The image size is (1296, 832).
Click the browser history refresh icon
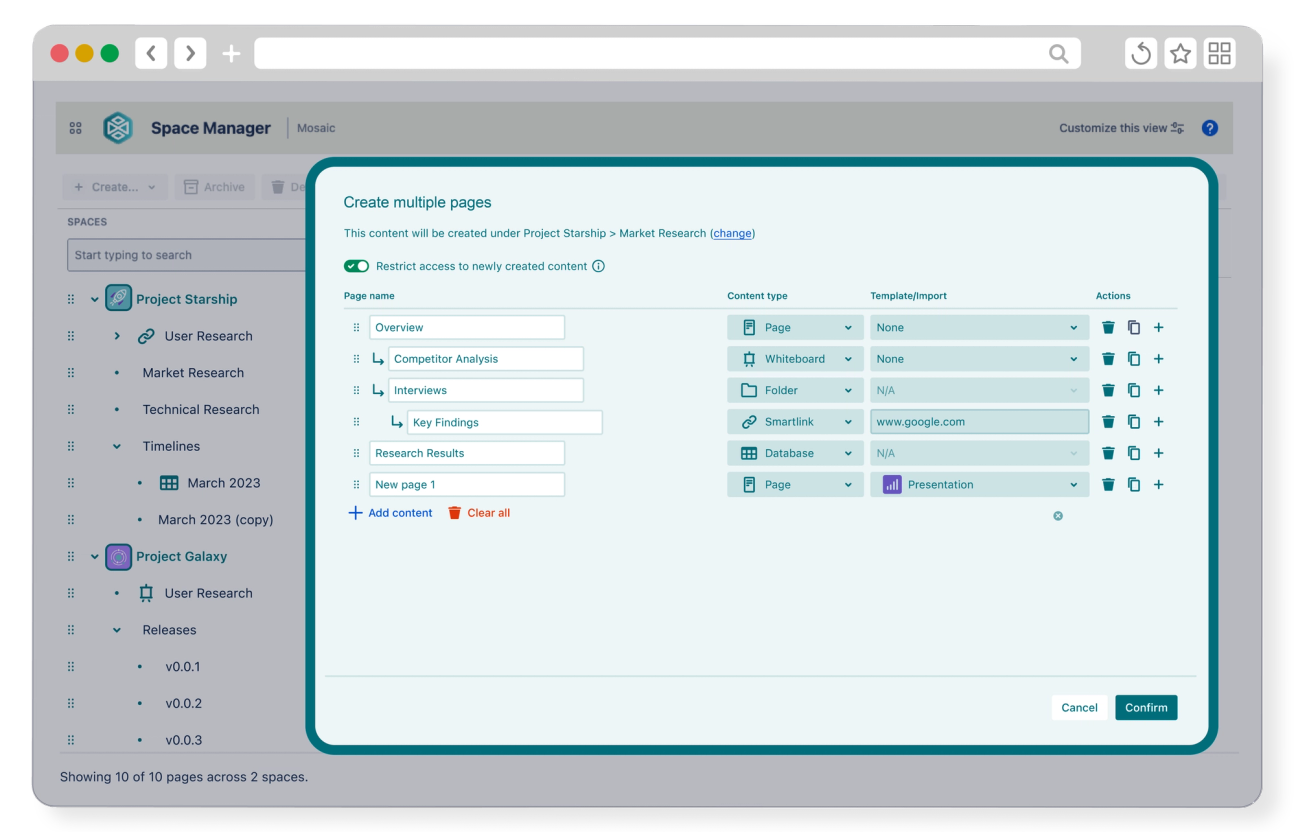(1140, 53)
